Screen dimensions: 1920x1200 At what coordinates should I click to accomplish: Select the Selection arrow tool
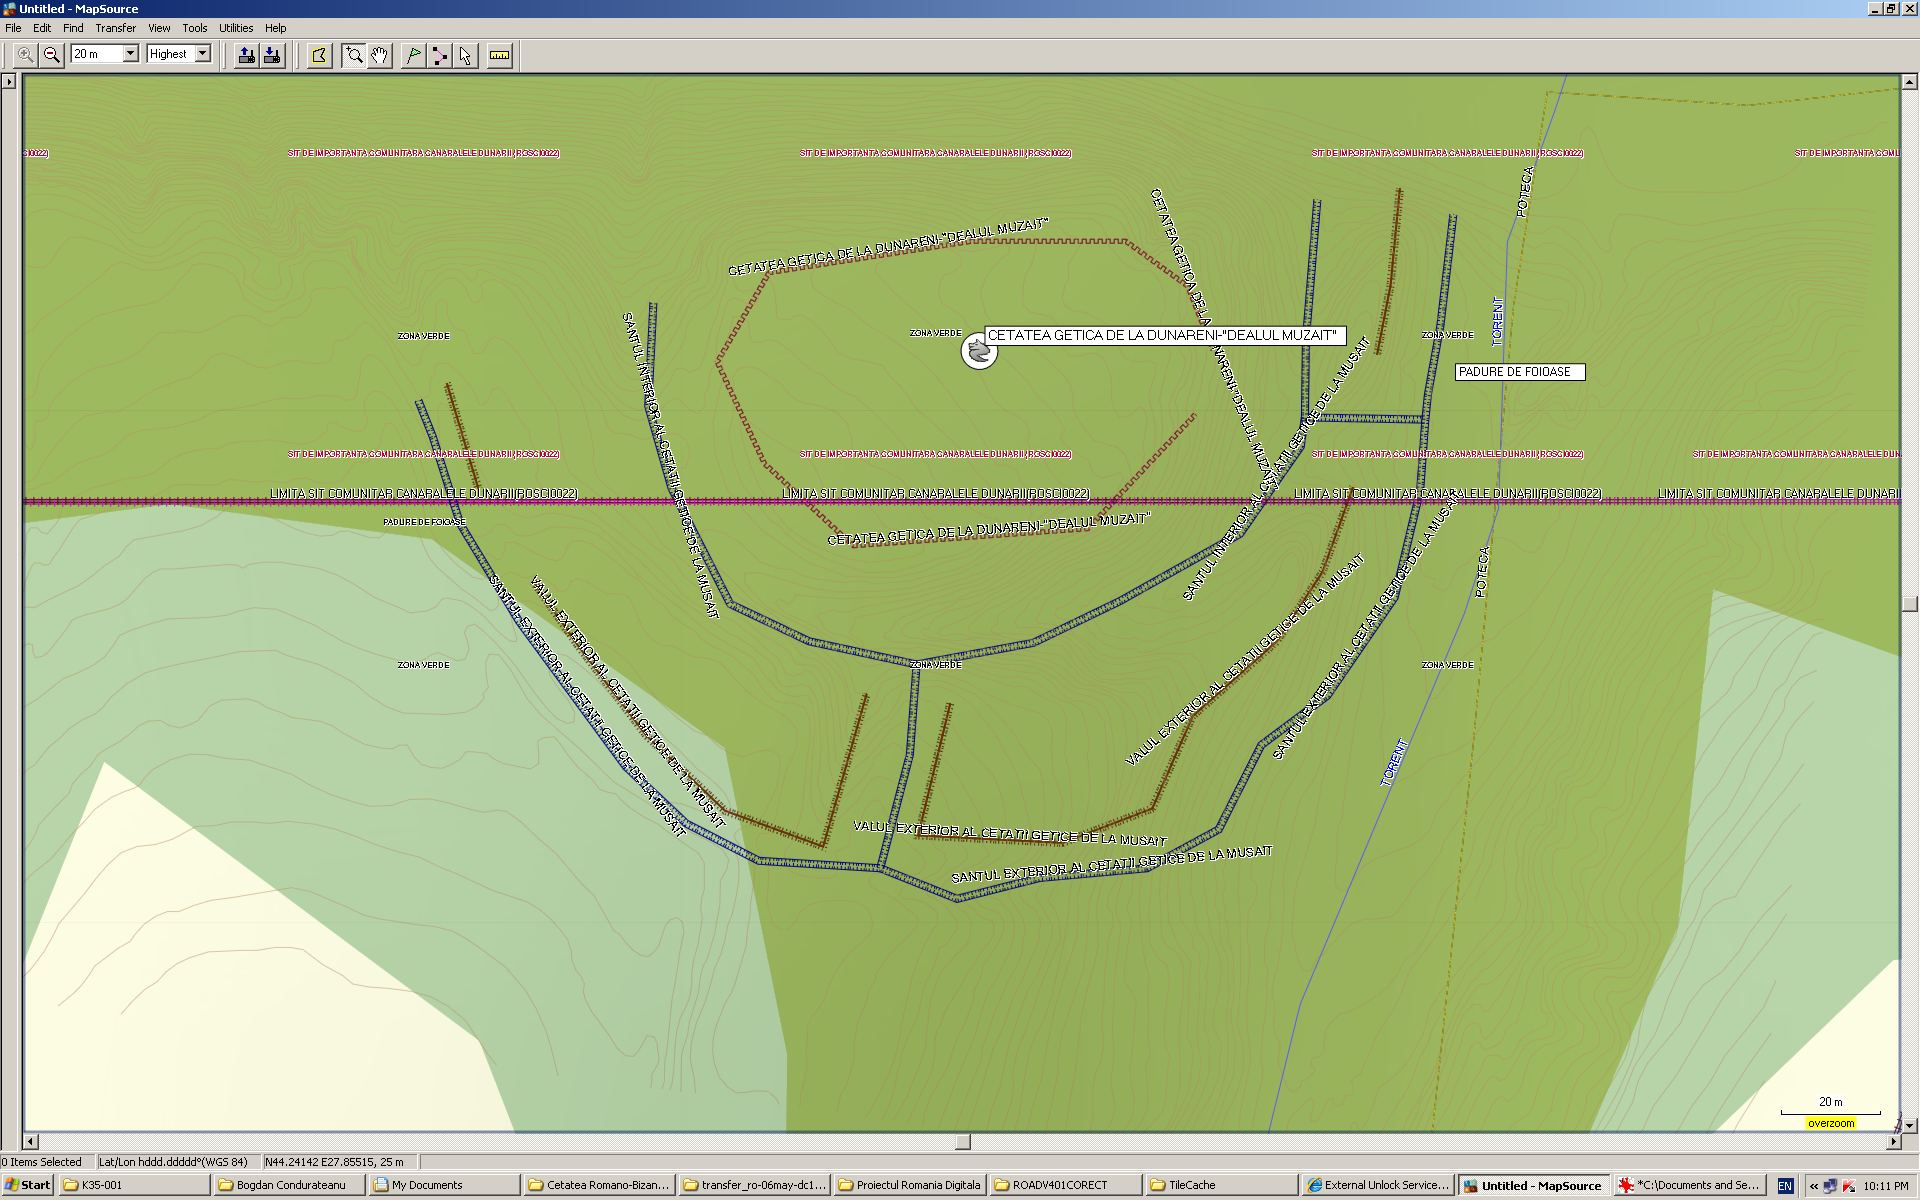point(465,55)
